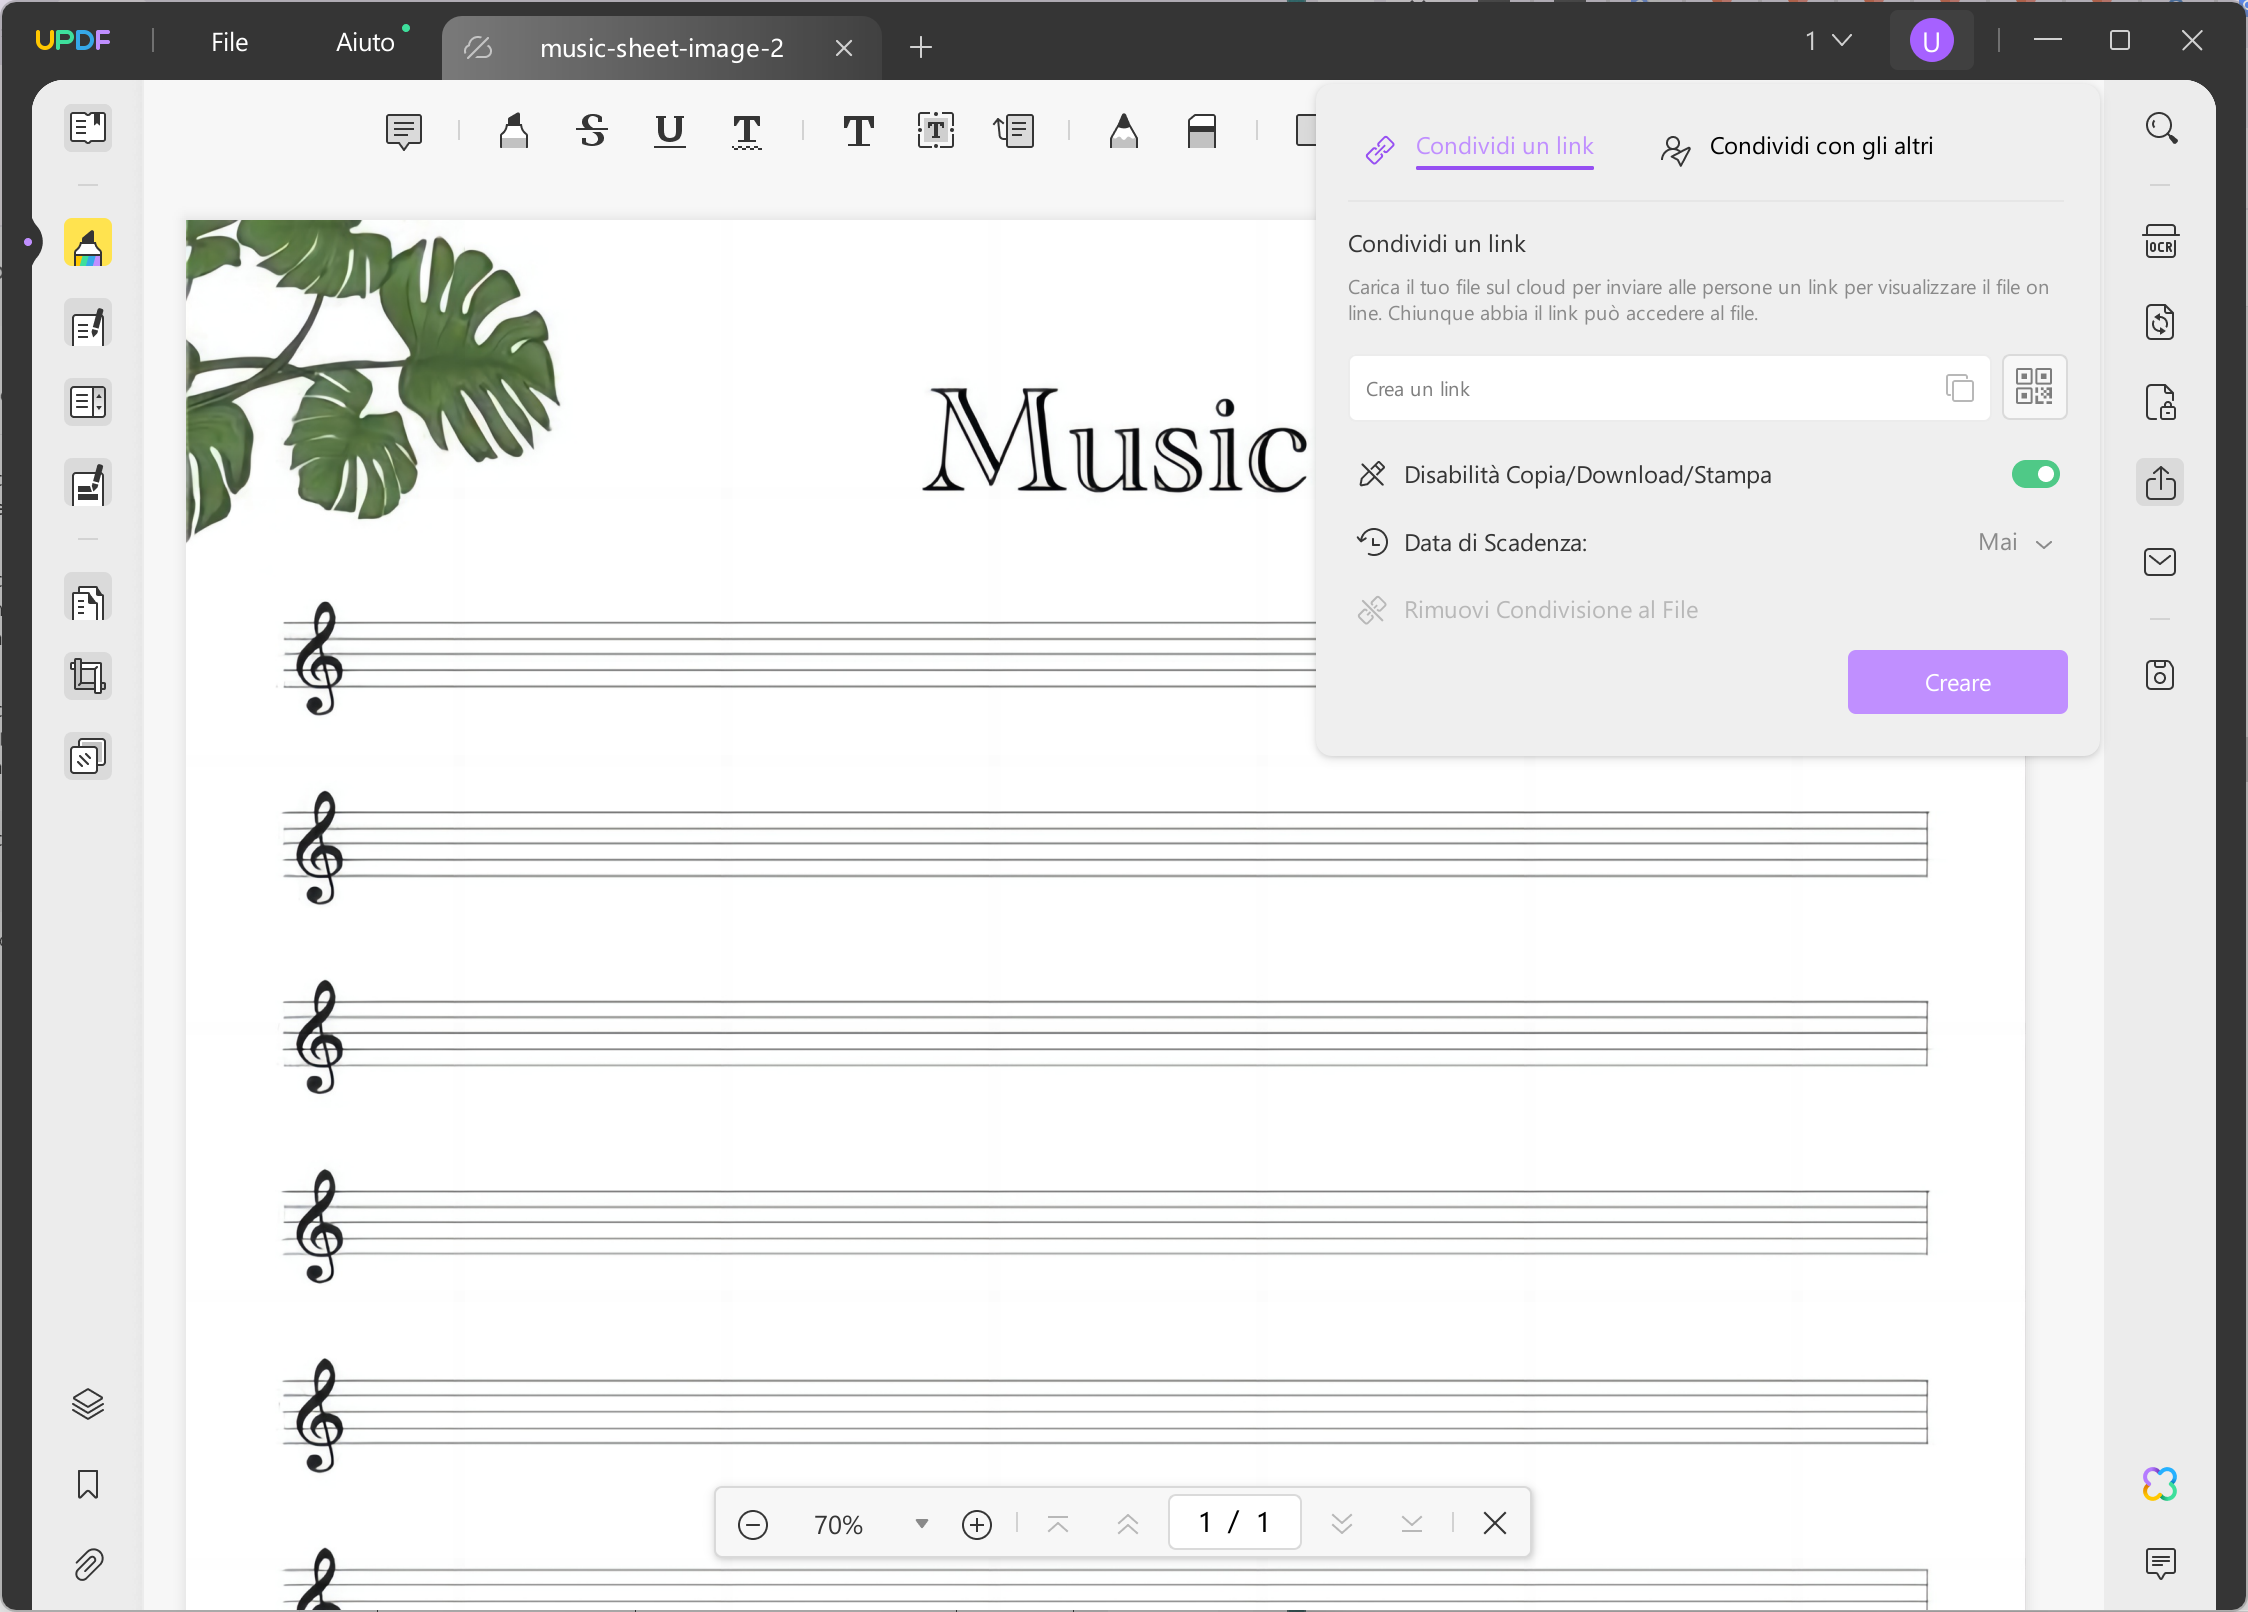Image resolution: width=2248 pixels, height=1612 pixels.
Task: Show the QR code for the link
Action: click(x=2034, y=387)
